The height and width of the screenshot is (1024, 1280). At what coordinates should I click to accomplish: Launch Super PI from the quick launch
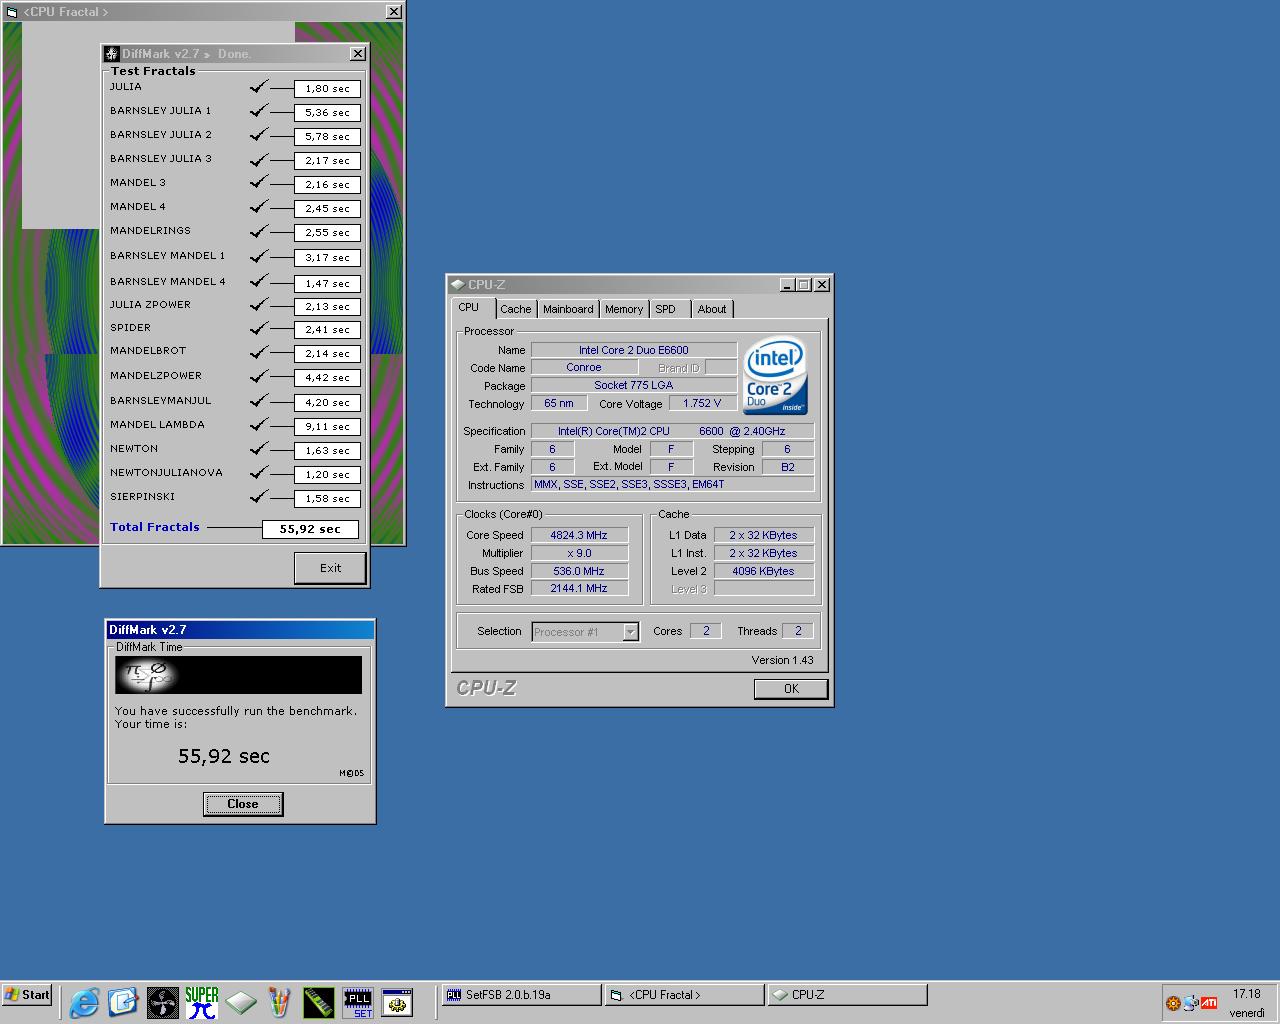(x=202, y=1002)
